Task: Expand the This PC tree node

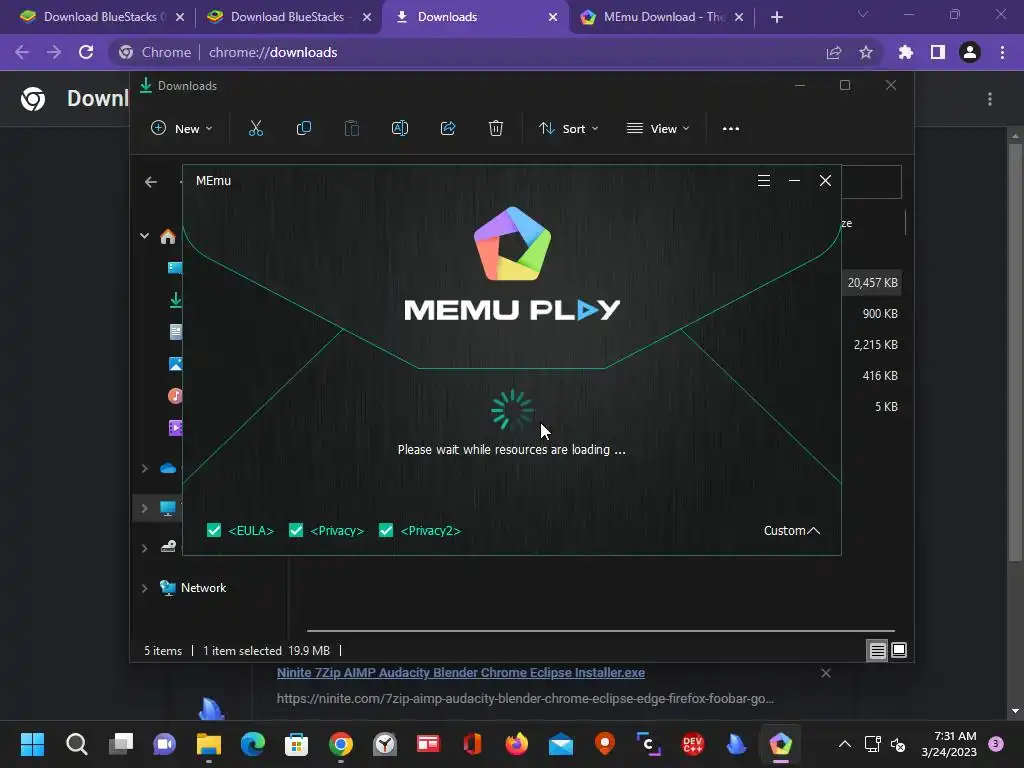Action: pos(144,508)
